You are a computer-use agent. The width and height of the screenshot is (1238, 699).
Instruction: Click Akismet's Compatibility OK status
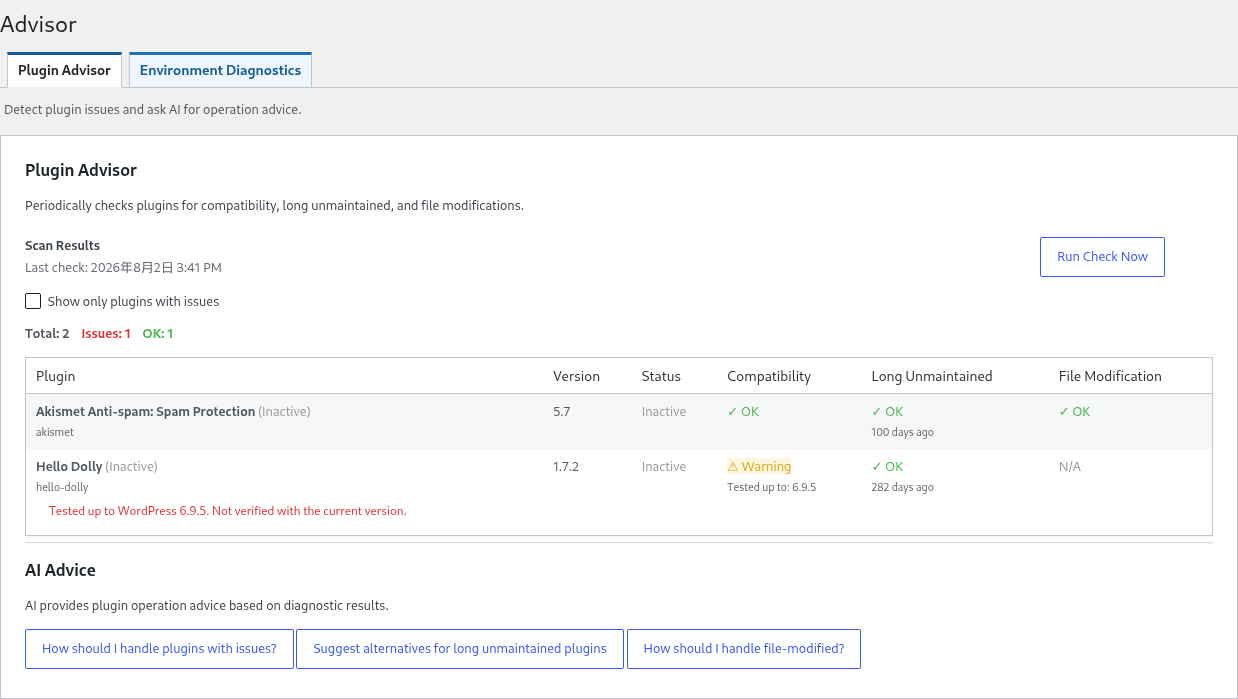click(743, 412)
